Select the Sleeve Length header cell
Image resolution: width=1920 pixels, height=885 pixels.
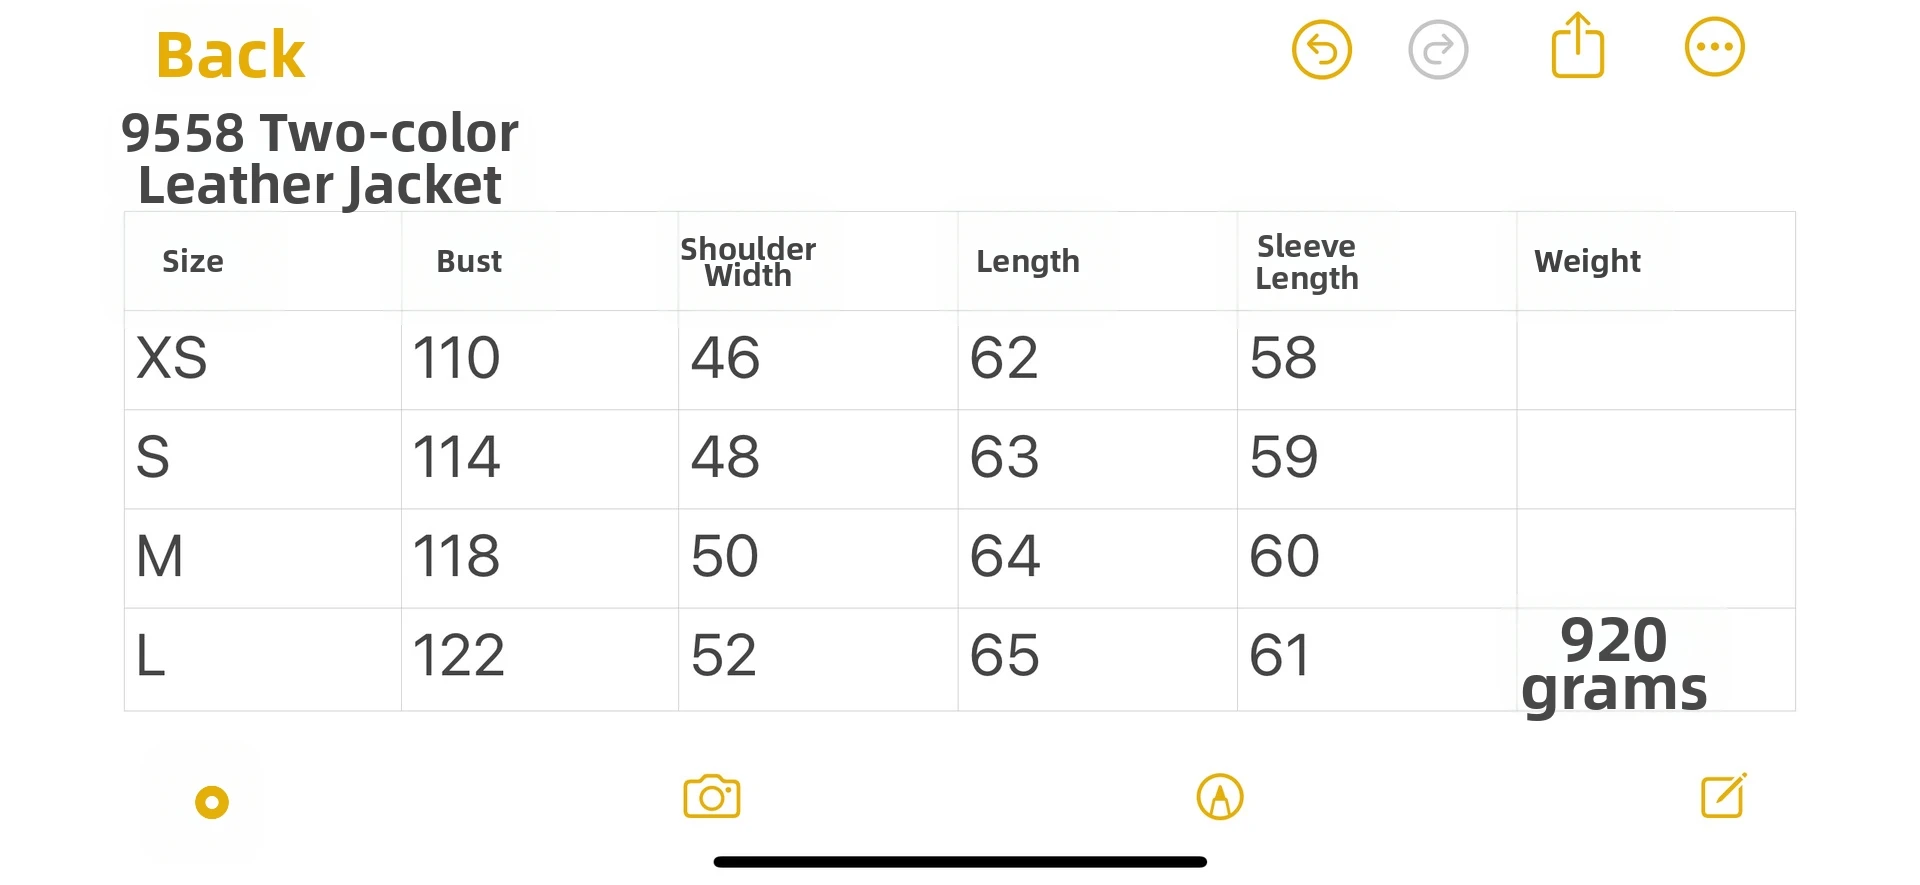pos(1306,262)
